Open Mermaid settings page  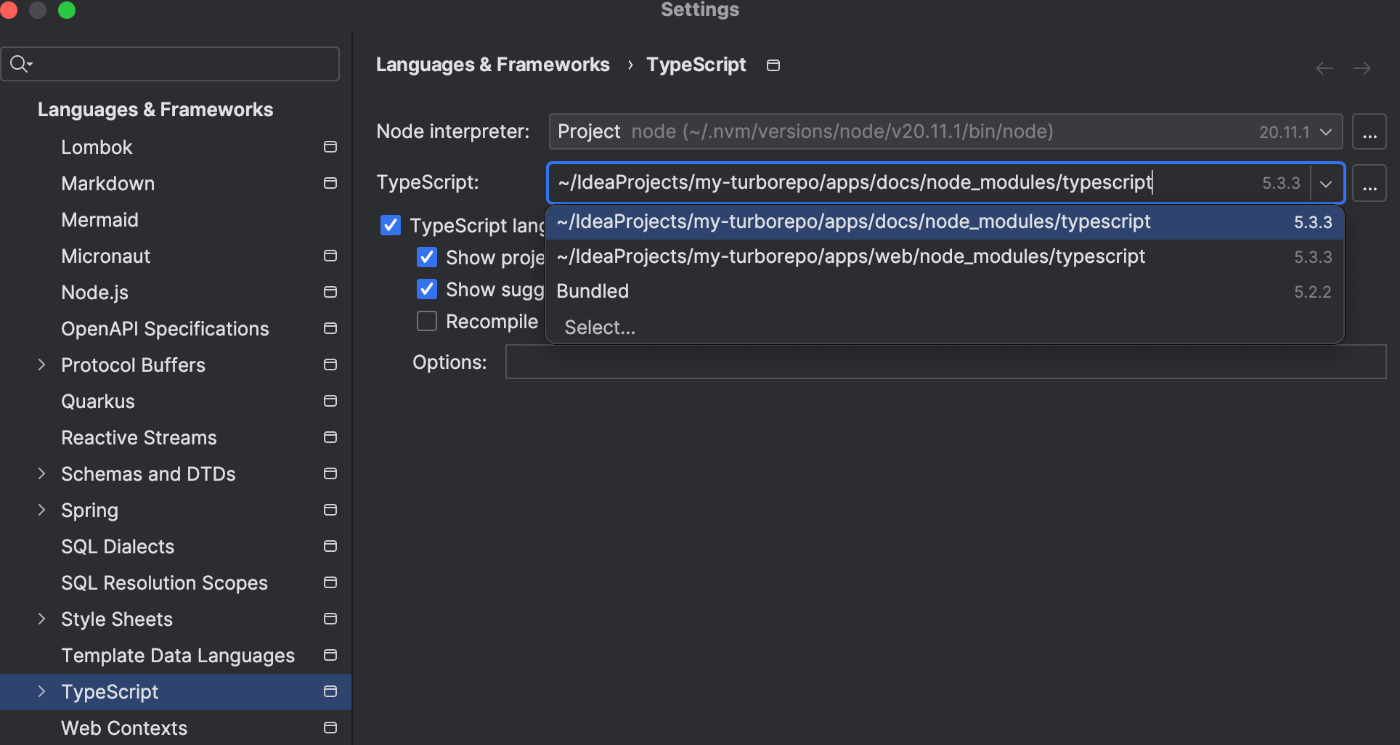tap(100, 220)
